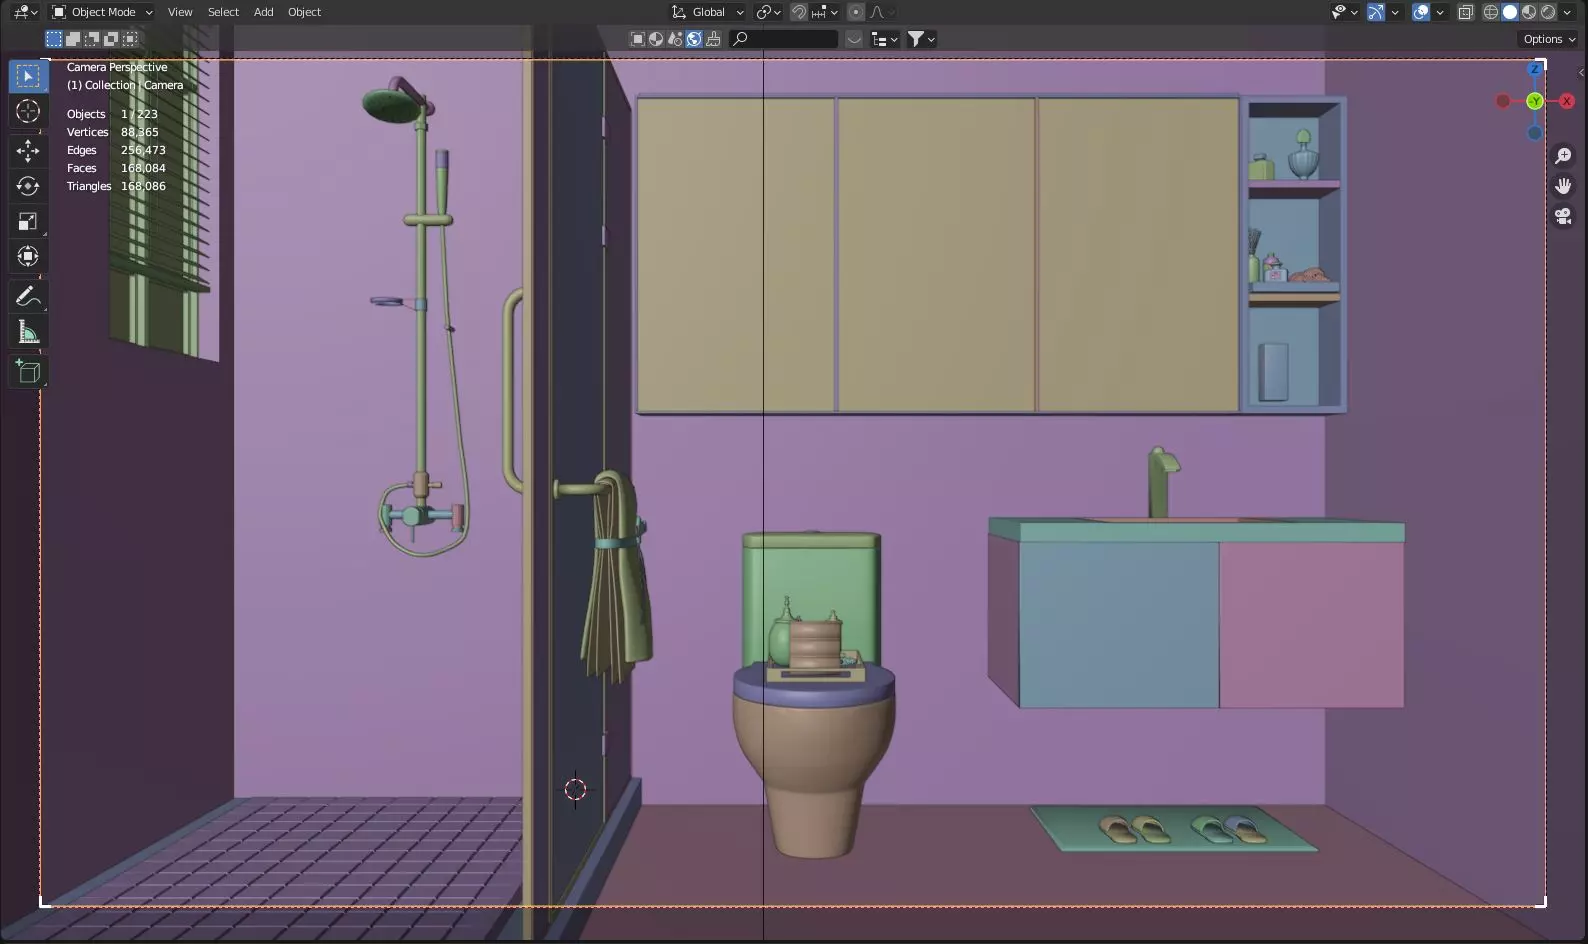Open the Add menu
Image resolution: width=1588 pixels, height=944 pixels.
click(x=263, y=12)
